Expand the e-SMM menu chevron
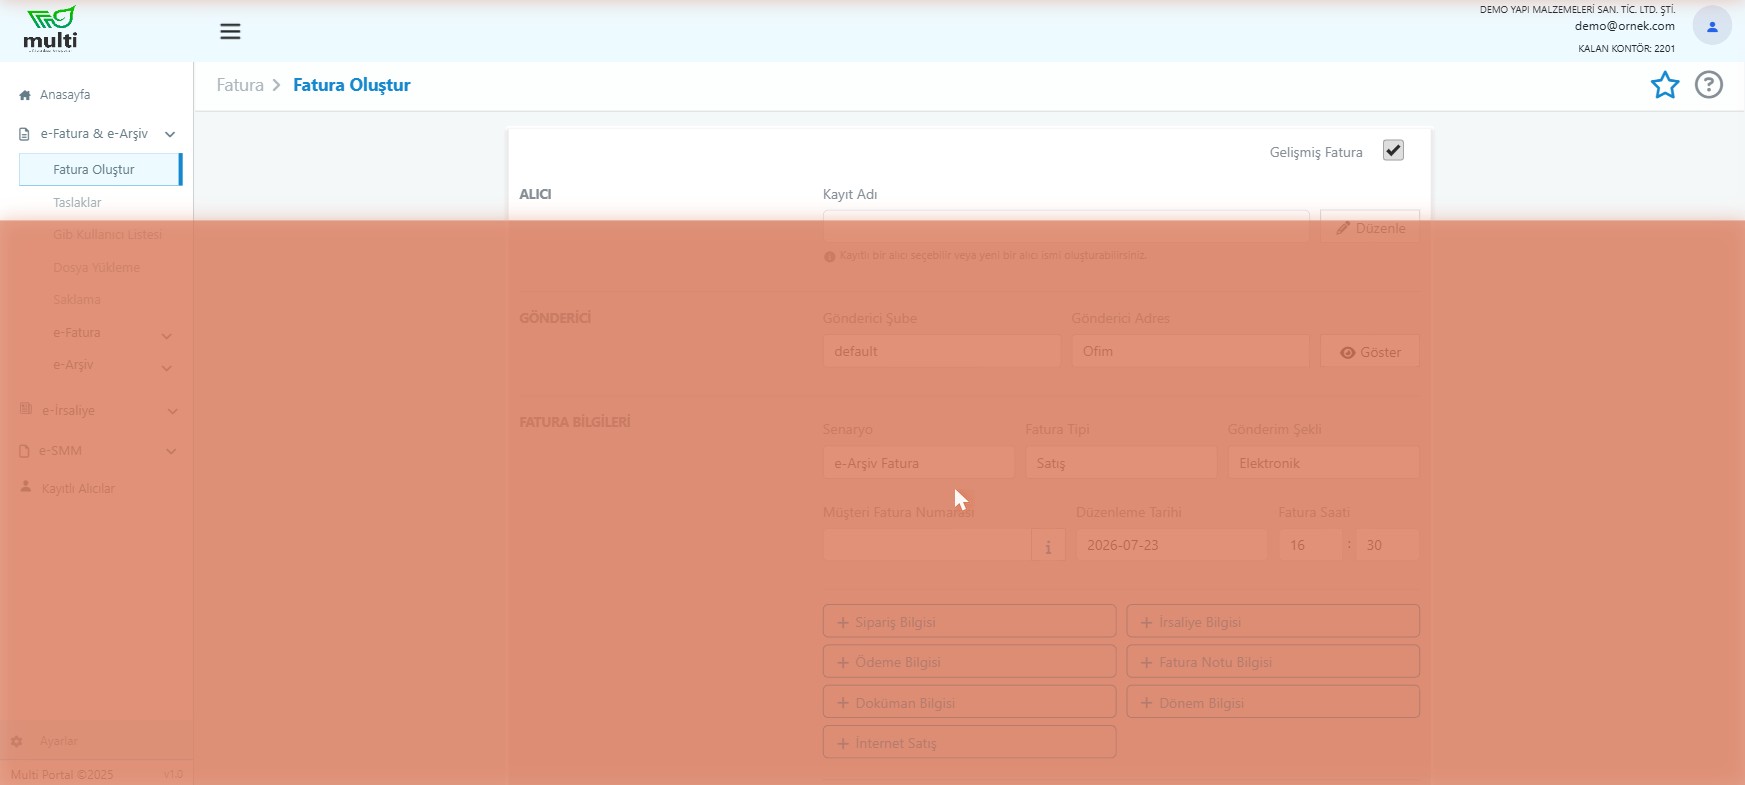 click(x=171, y=451)
